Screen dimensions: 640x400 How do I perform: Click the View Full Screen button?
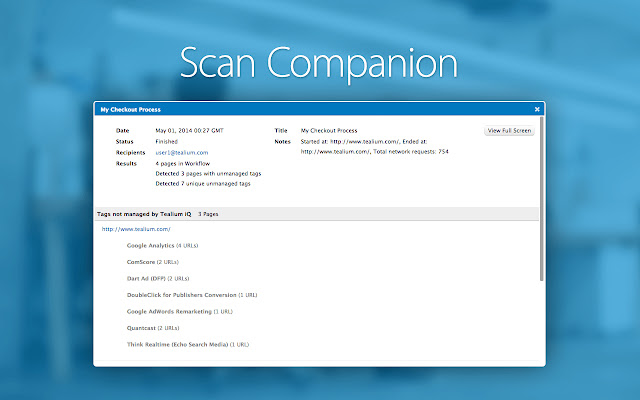[509, 131]
